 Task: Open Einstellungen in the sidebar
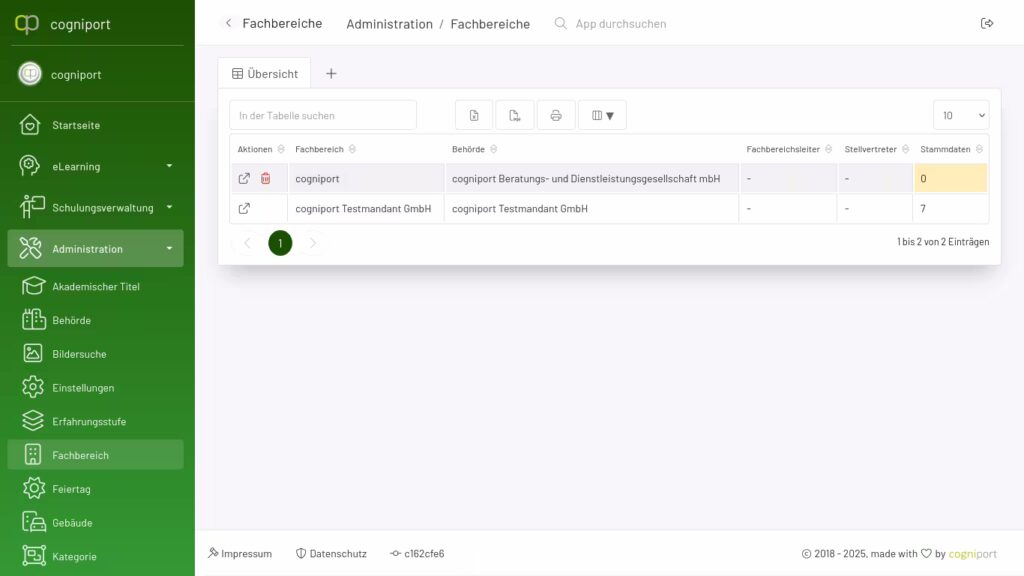(83, 388)
